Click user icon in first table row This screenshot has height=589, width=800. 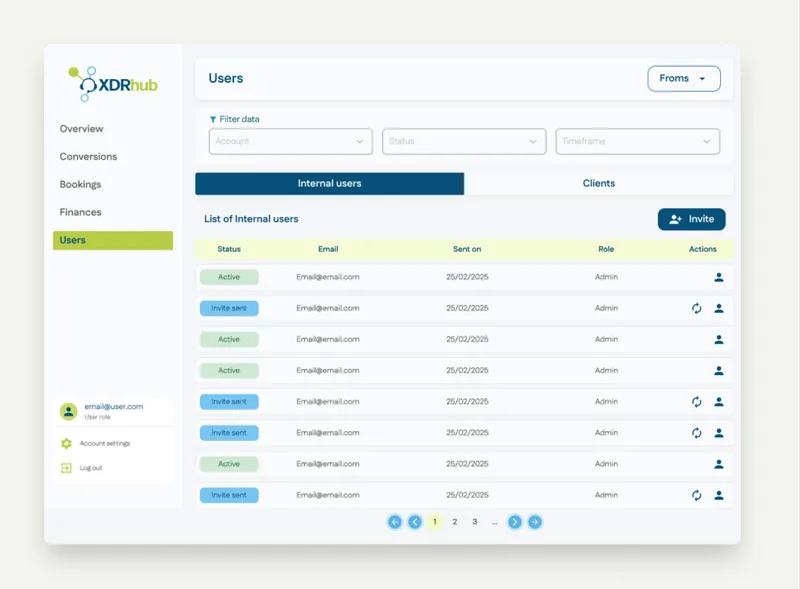pyautogui.click(x=719, y=277)
